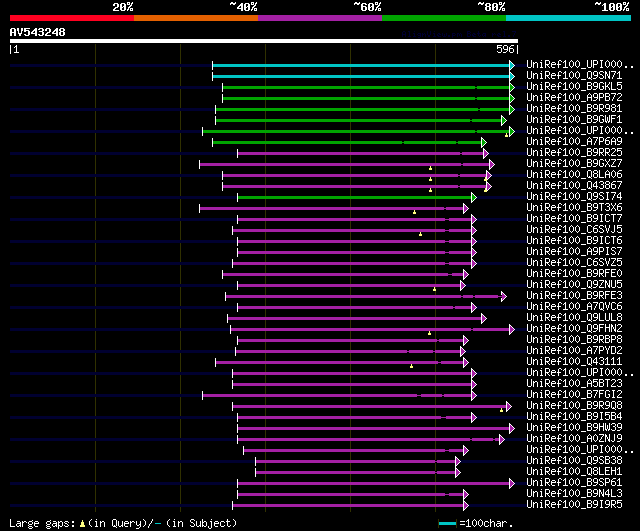
Task: Click yellow gap marker under the Q43111 alignment
Action: [411, 367]
